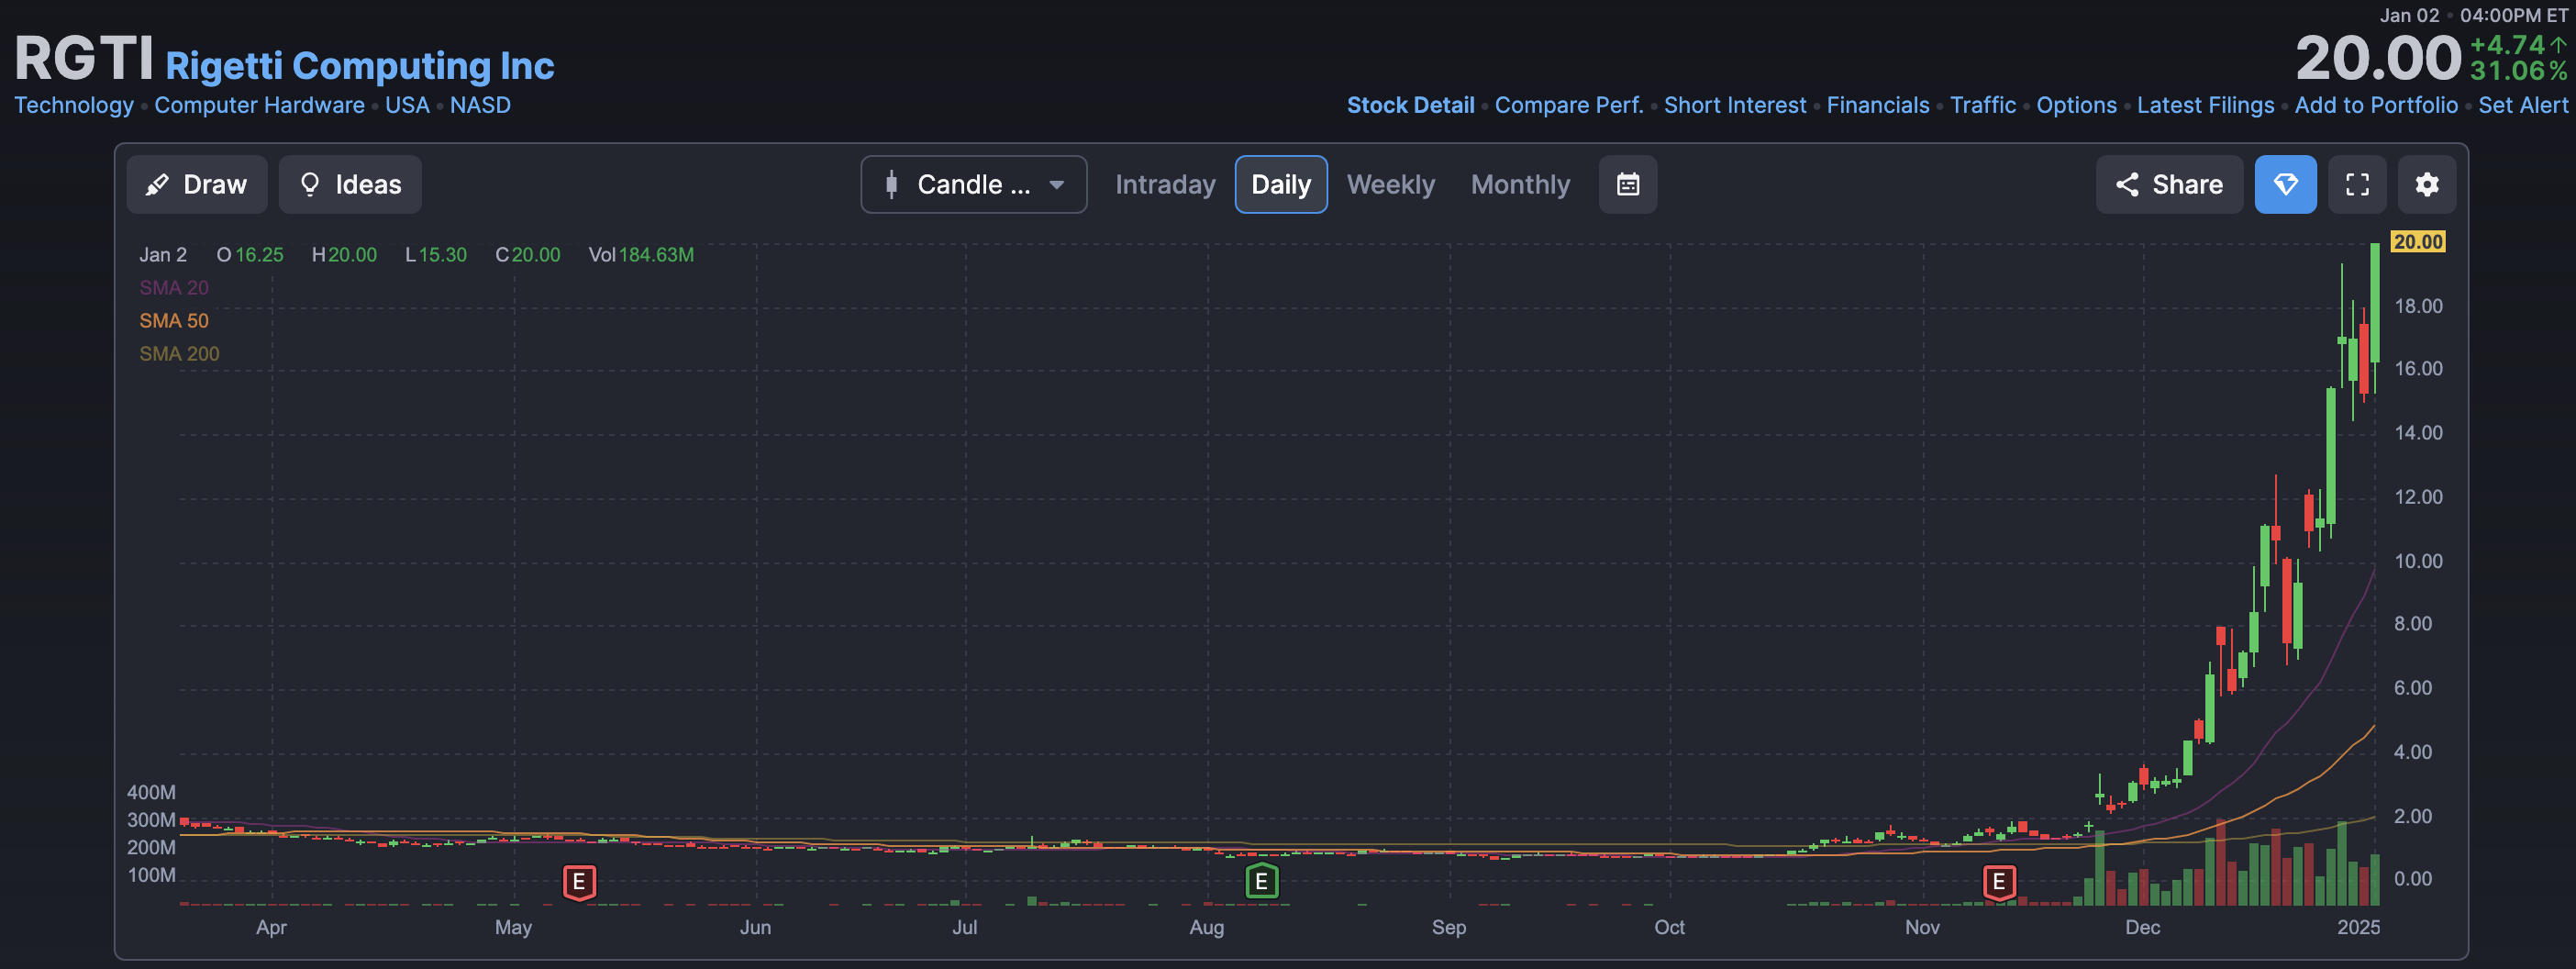This screenshot has width=2576, height=969.
Task: Open the Draw tools
Action: coord(197,185)
